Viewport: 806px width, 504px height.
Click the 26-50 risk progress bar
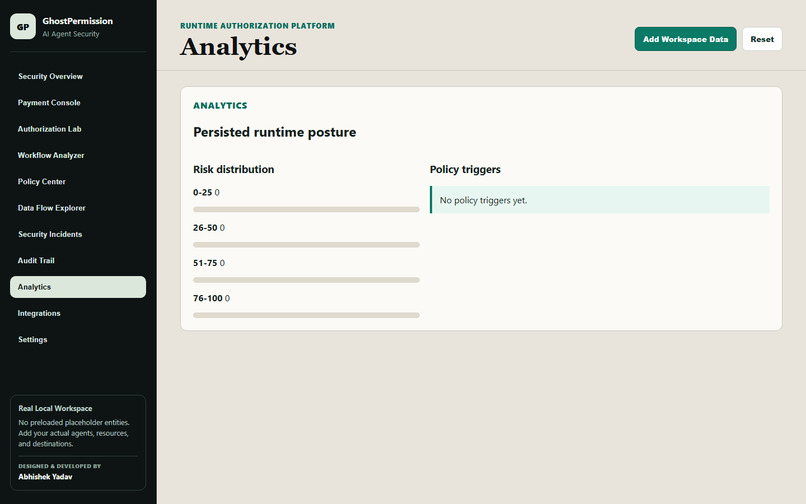tap(306, 245)
